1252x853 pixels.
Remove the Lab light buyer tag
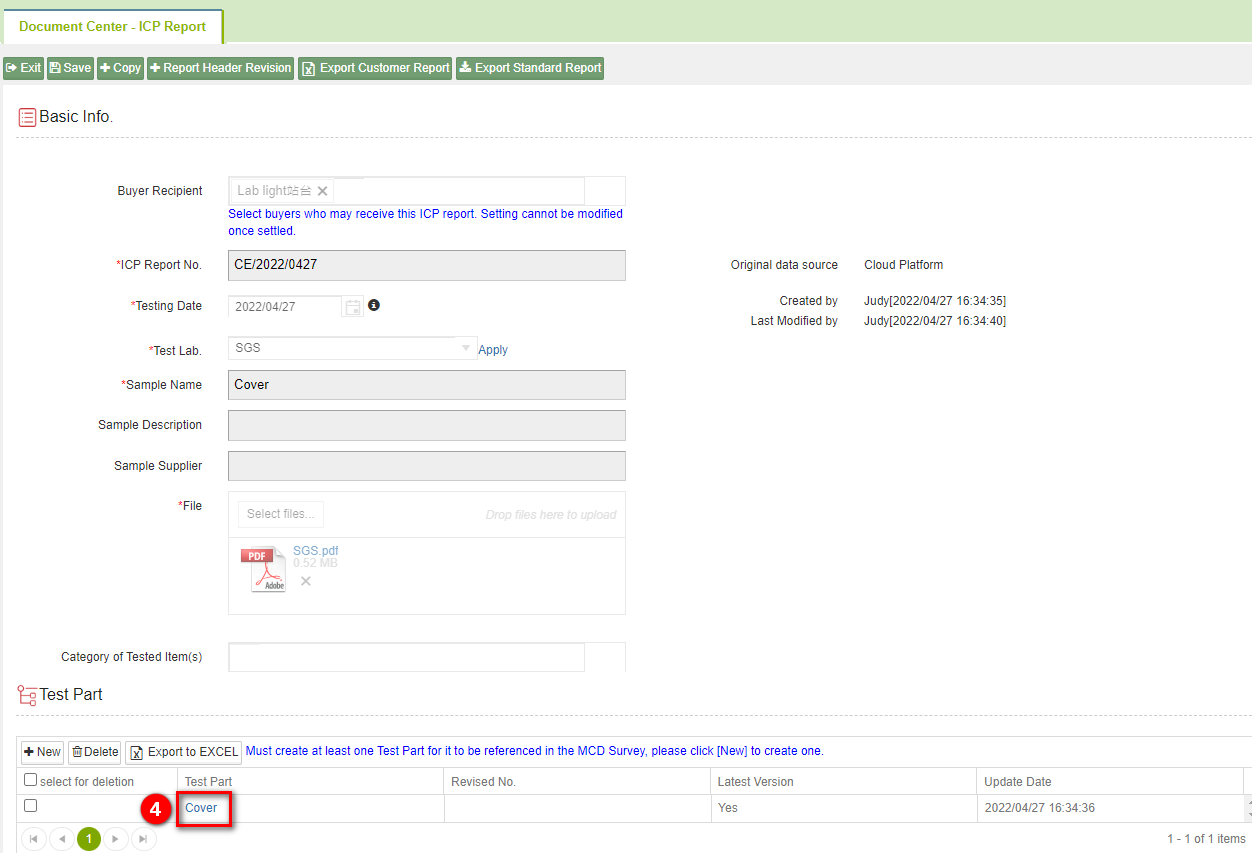(323, 191)
